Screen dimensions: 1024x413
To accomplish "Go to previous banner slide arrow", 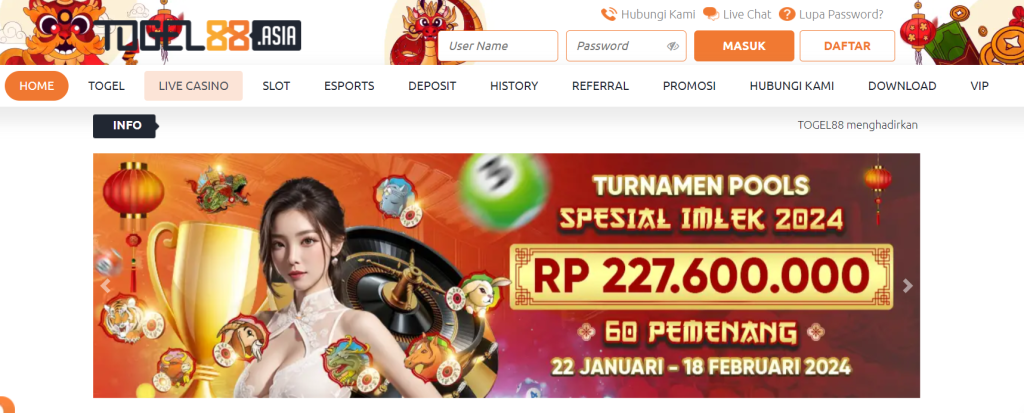I will coord(104,286).
